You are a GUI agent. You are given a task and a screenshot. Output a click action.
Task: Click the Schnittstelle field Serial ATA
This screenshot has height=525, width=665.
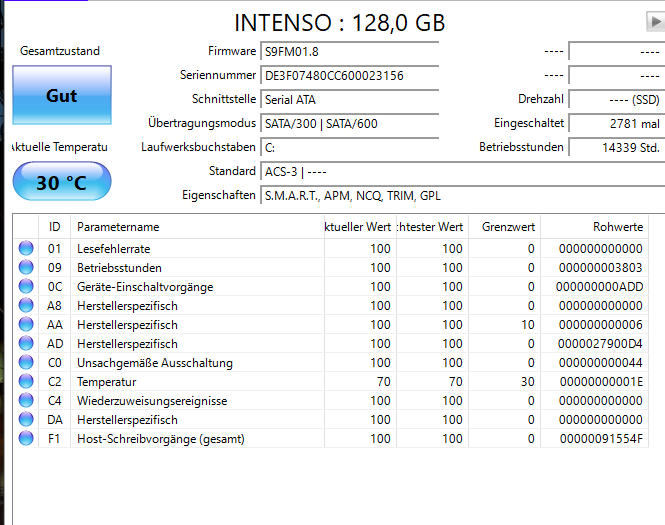point(349,100)
